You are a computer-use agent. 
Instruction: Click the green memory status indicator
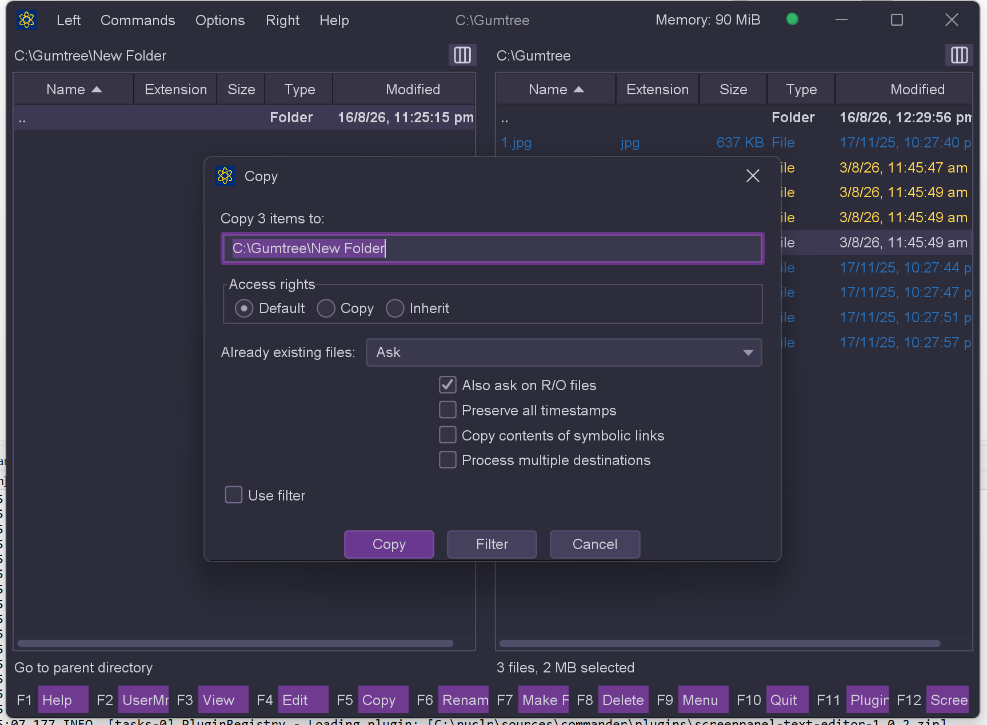[x=792, y=20]
